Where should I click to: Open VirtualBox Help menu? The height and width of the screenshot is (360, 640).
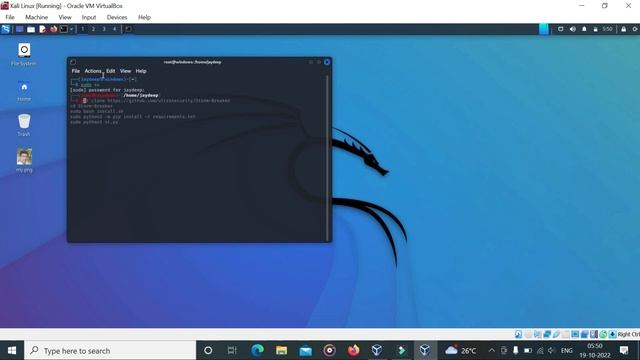(x=144, y=17)
